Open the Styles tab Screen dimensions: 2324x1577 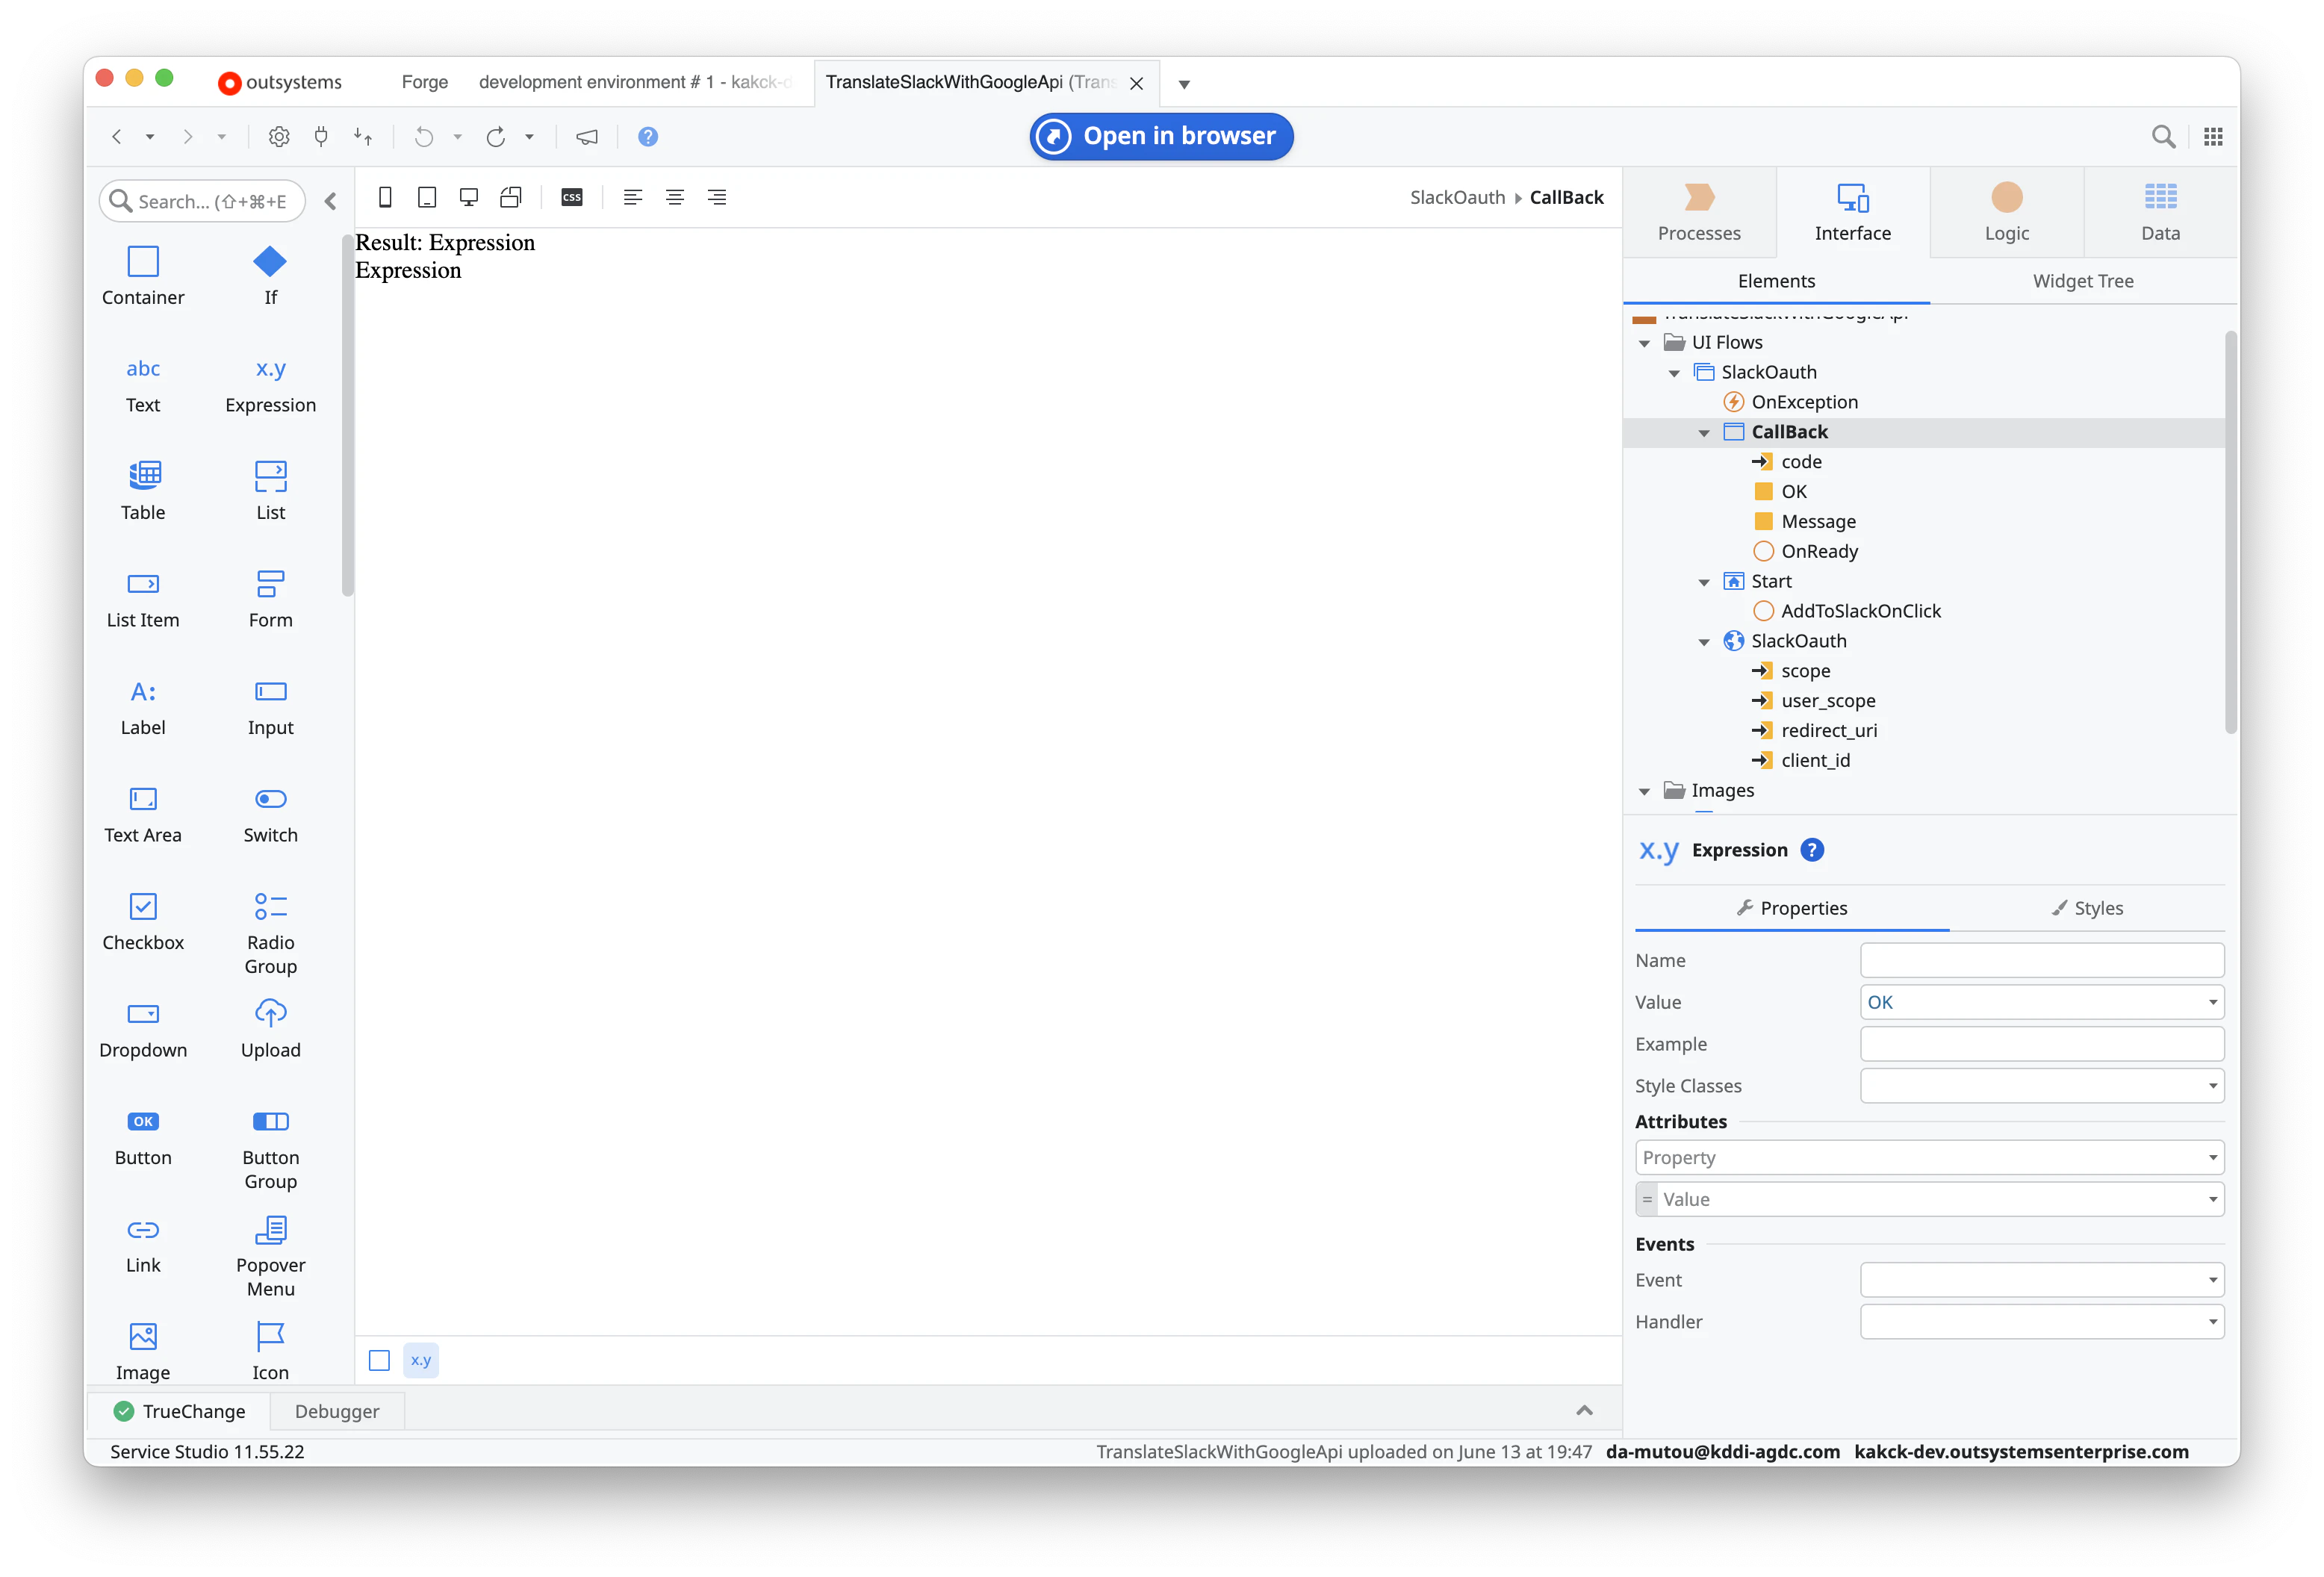coord(2086,908)
